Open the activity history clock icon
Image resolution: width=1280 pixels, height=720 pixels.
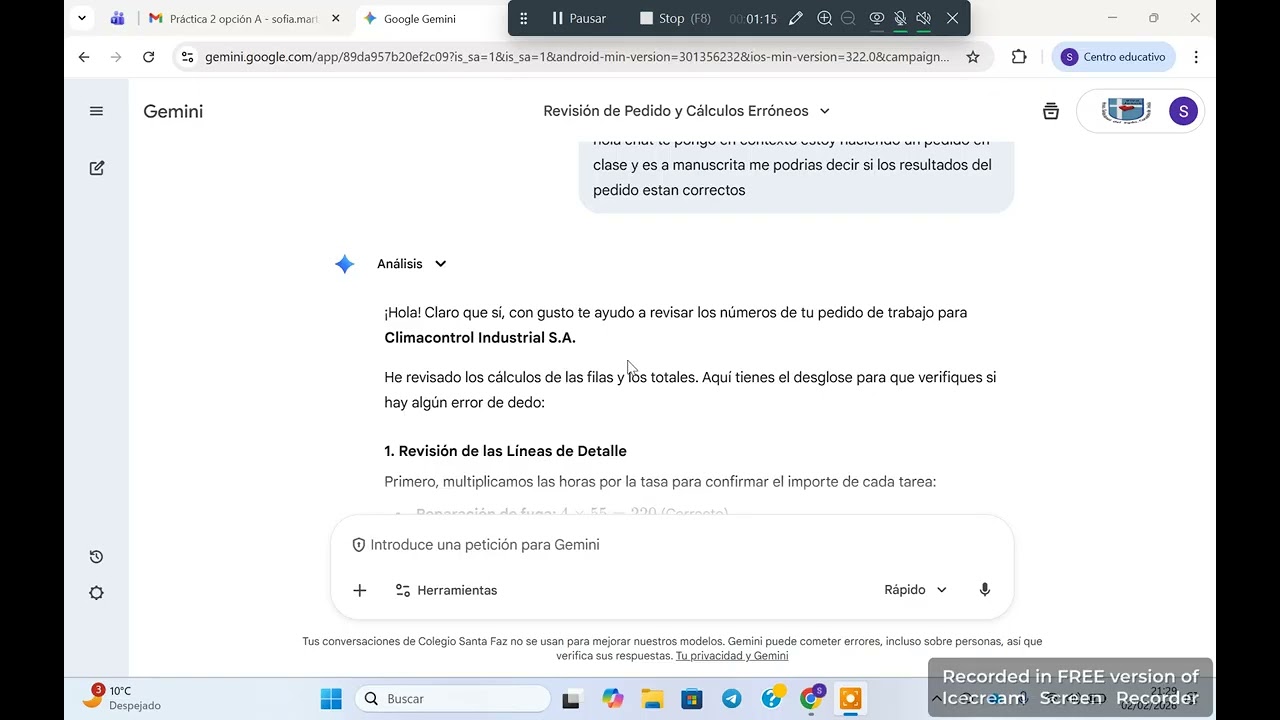tap(96, 557)
